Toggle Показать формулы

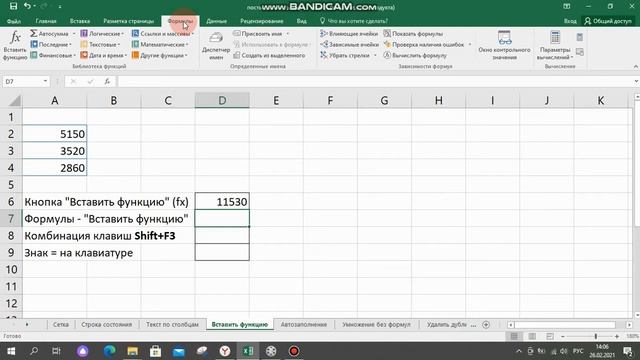click(x=413, y=33)
